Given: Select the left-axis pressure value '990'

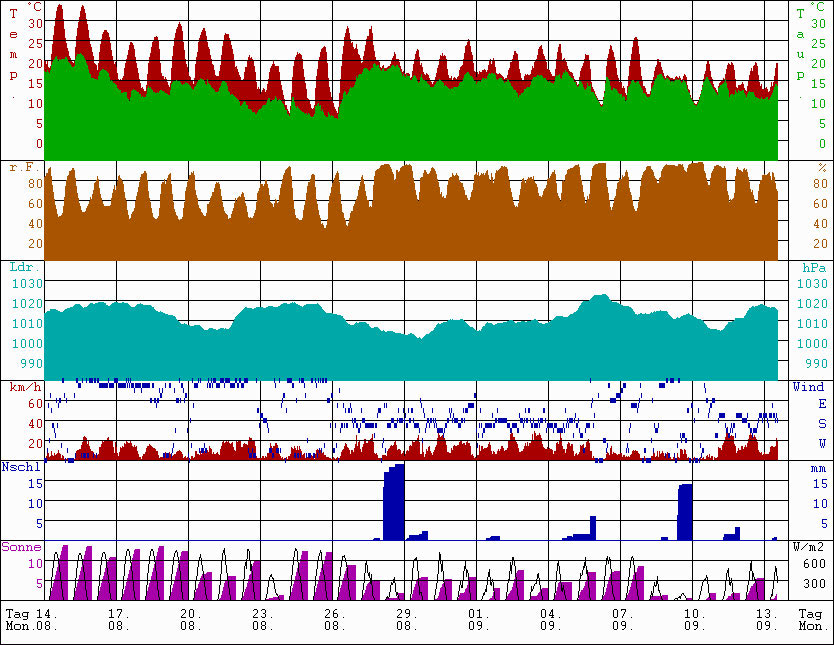Looking at the screenshot, I should [31, 364].
